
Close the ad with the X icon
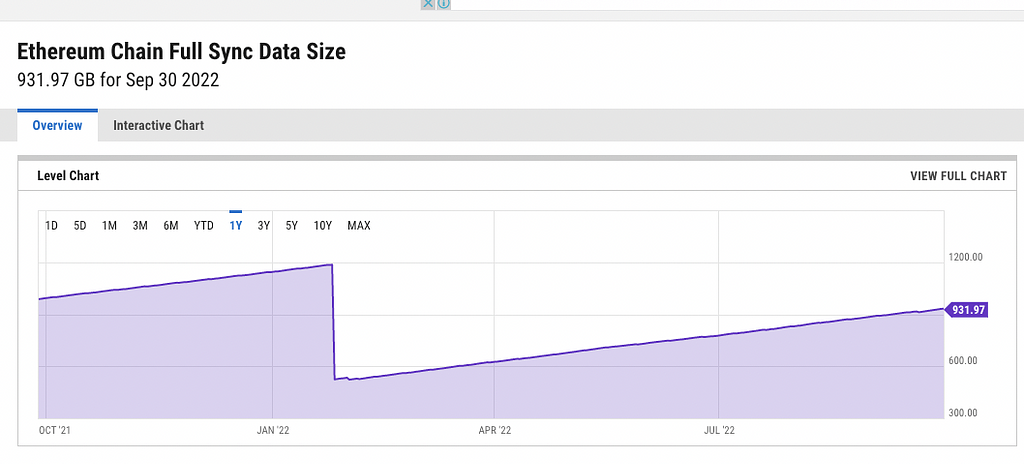coord(428,4)
